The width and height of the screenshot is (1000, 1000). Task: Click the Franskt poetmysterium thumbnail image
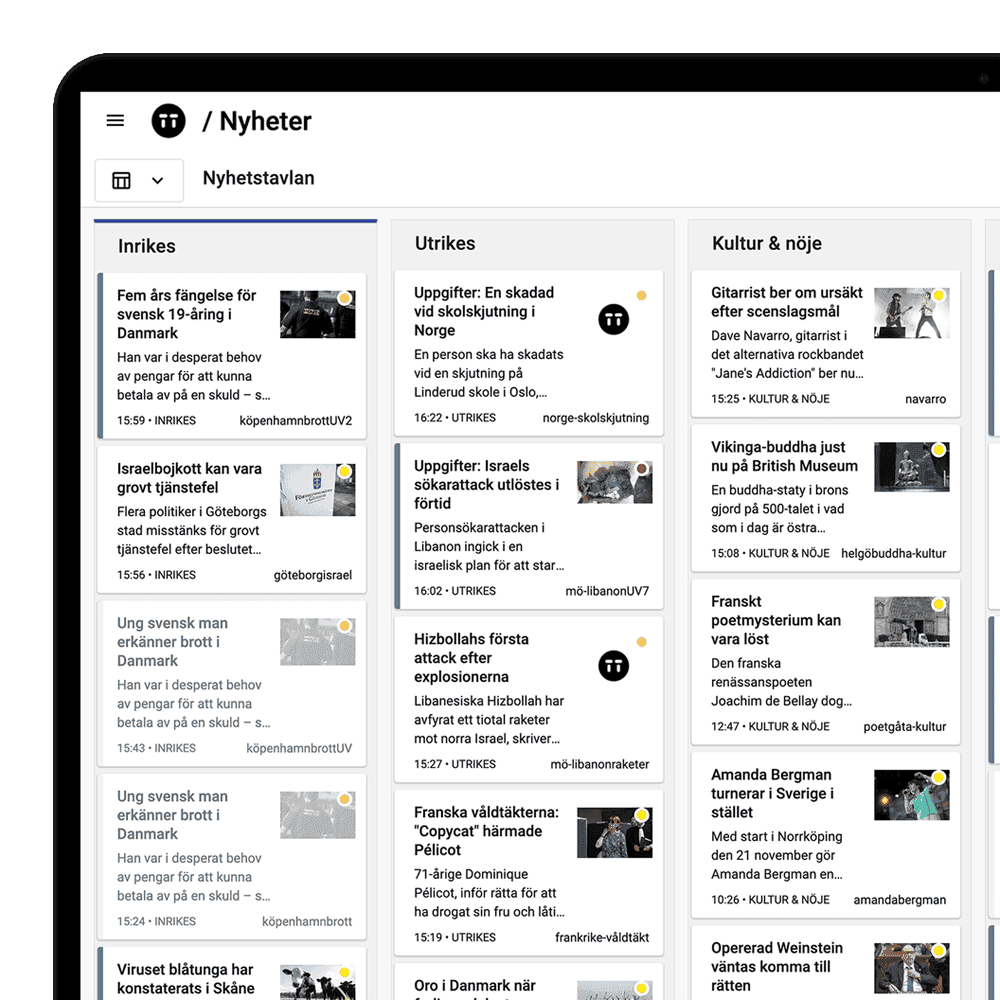[910, 622]
